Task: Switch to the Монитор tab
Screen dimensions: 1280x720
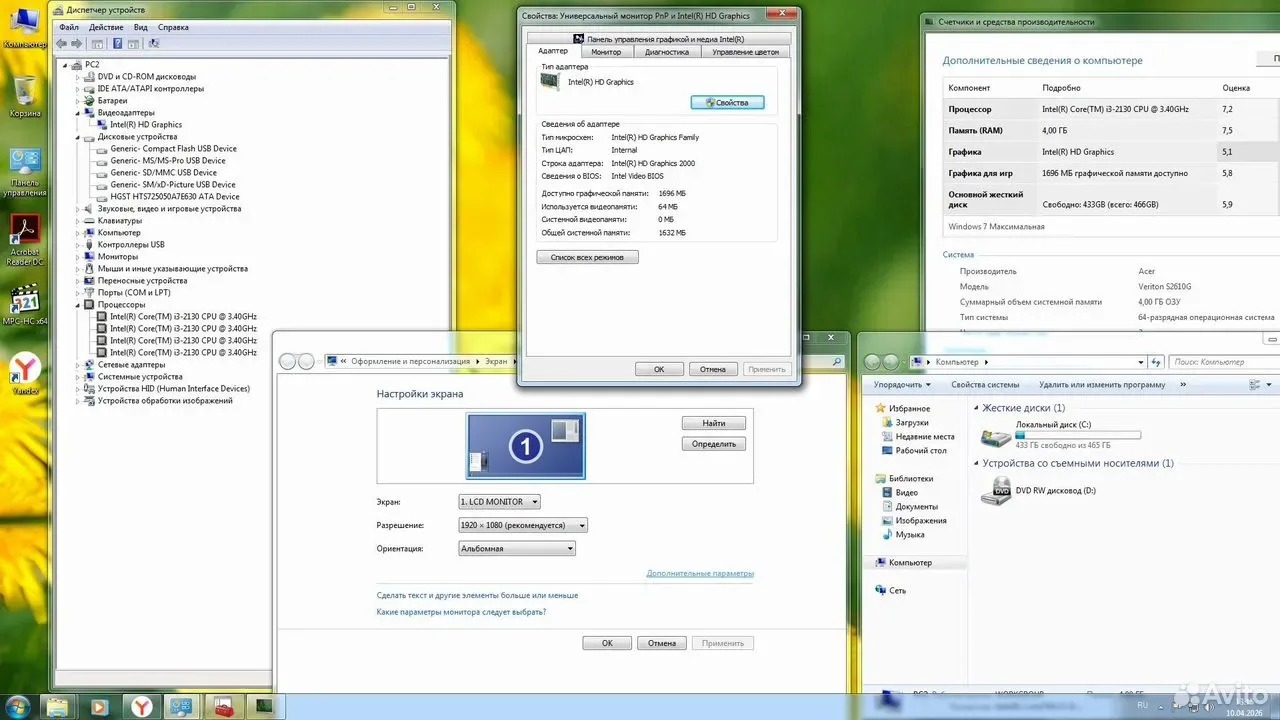Action: click(606, 52)
